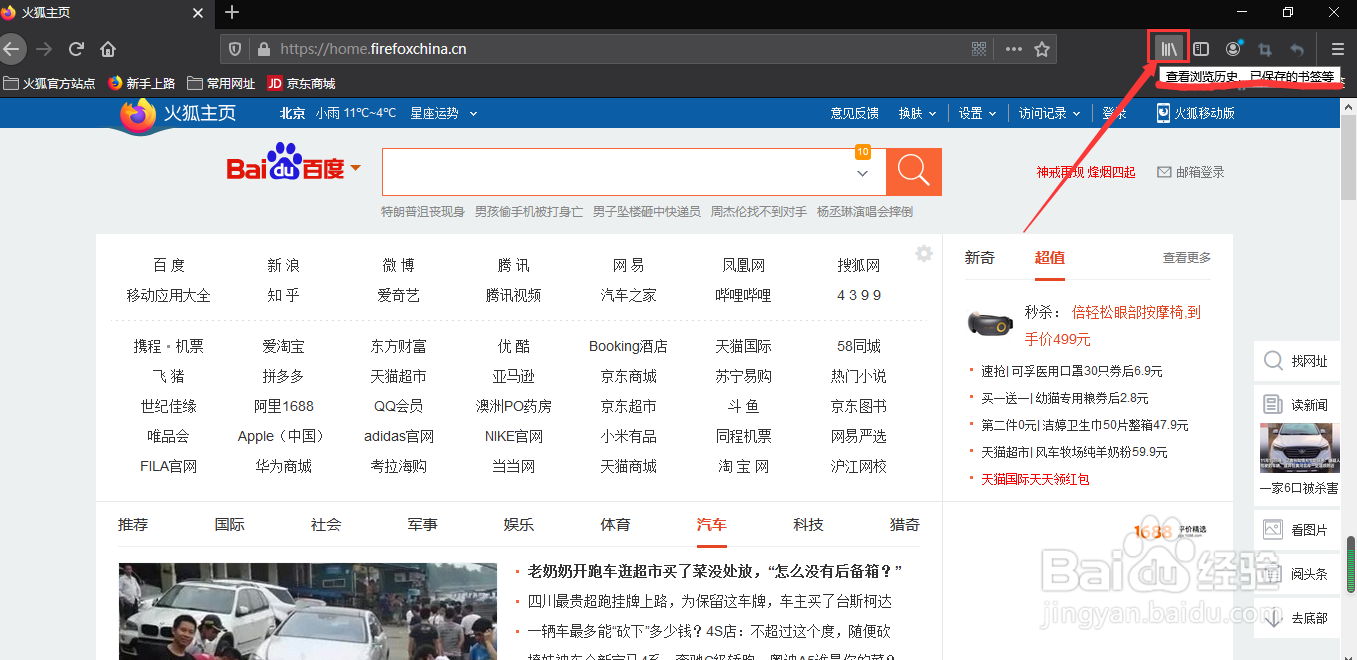Open 火狐官方站点 bookmarks folder
Viewport: 1357px width, 660px height.
coord(50,84)
